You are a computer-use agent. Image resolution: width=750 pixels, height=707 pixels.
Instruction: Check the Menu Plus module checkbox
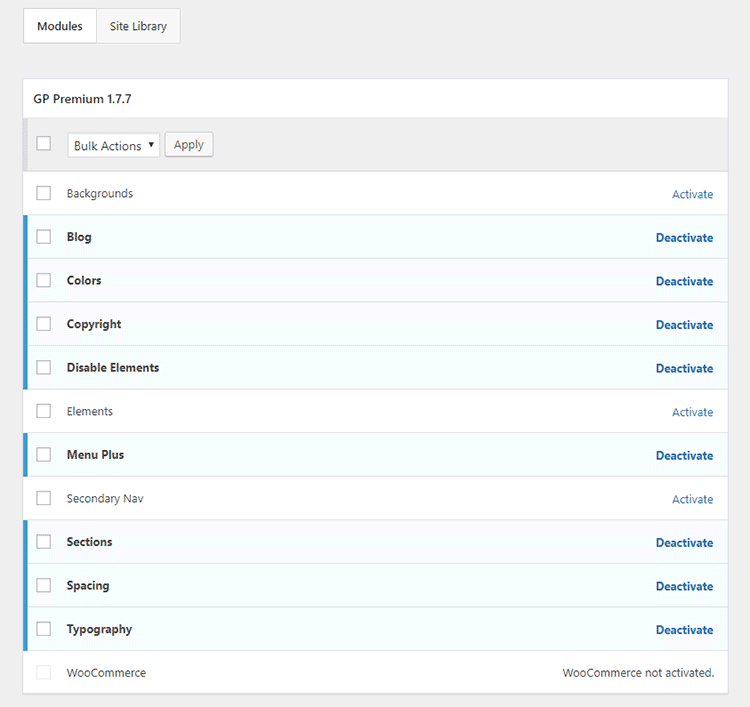(x=44, y=454)
